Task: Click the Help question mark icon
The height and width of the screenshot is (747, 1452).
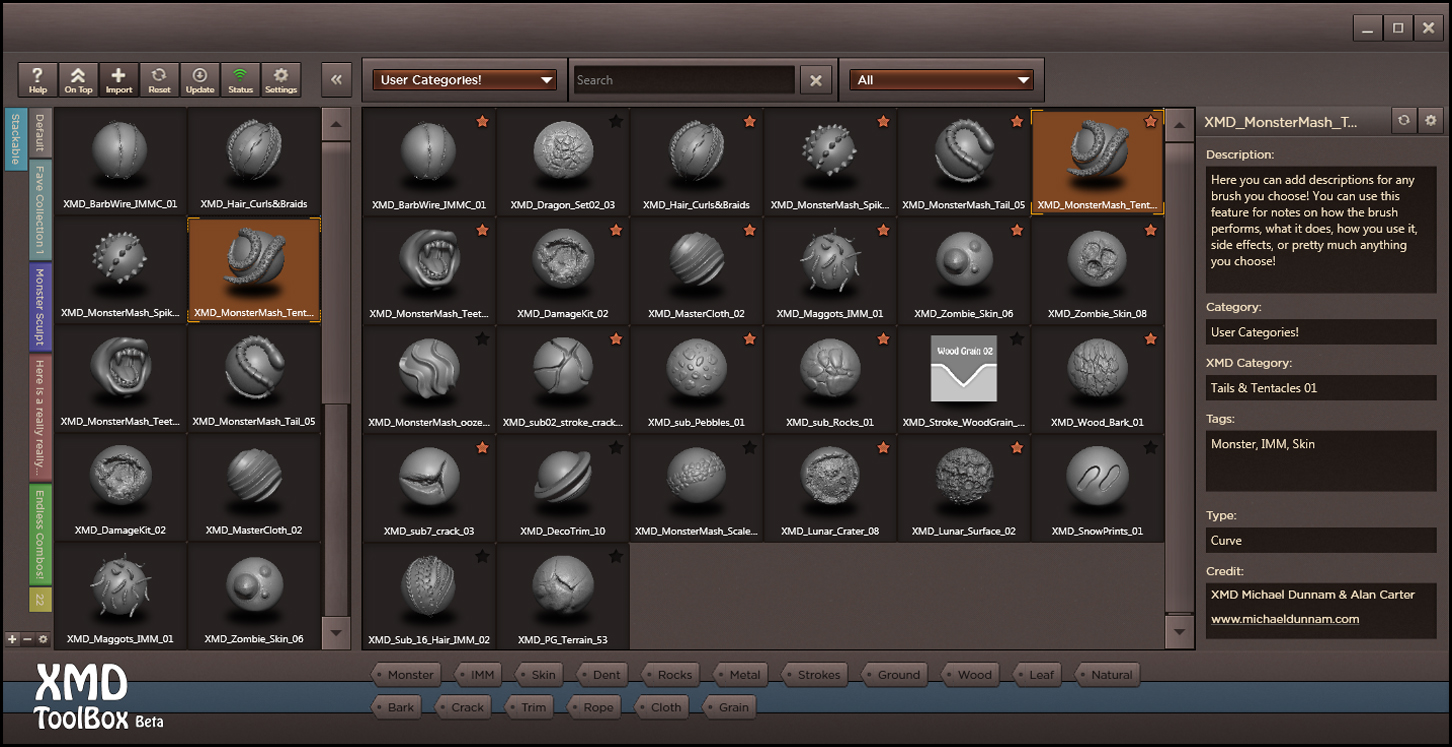Action: point(38,79)
